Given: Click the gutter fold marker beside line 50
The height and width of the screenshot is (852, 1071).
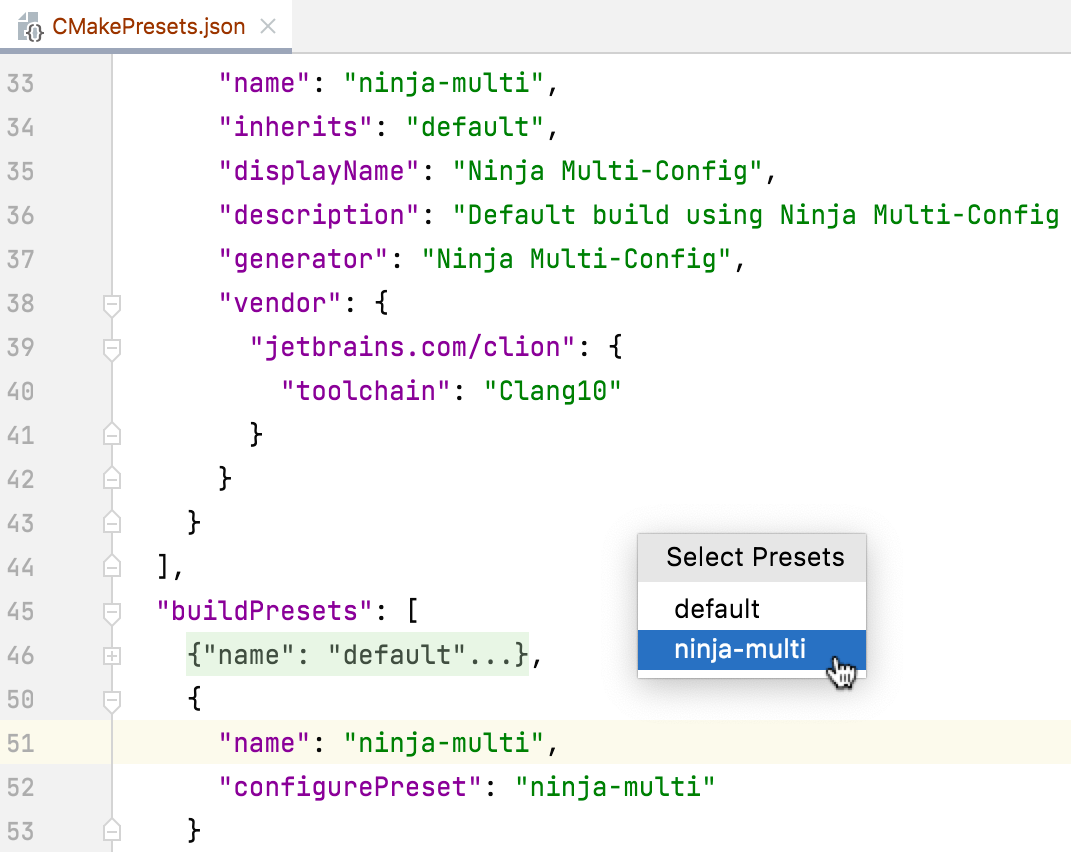Looking at the screenshot, I should coord(111,700).
